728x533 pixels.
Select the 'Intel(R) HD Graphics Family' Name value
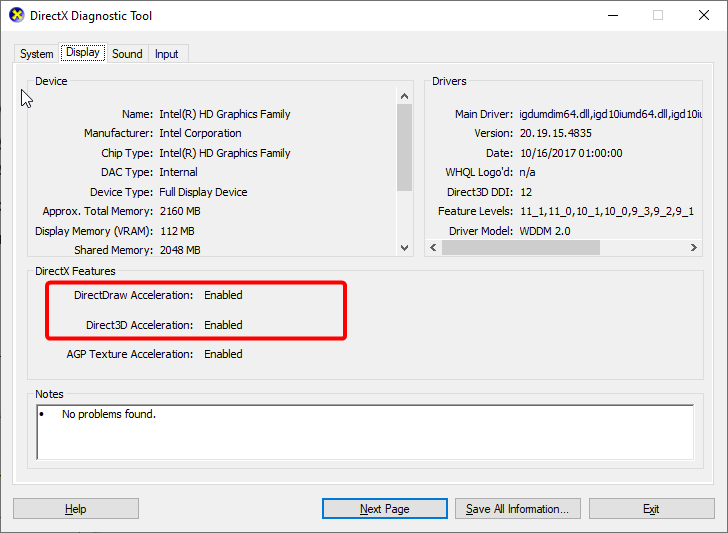[225, 114]
